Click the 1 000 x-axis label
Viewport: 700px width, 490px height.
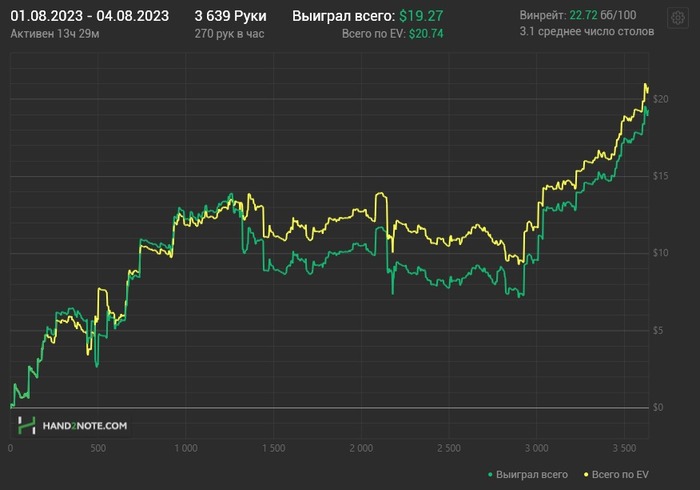click(186, 448)
